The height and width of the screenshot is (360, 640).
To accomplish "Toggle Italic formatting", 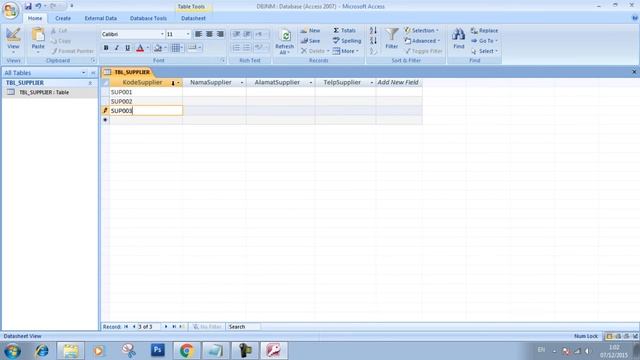I will 117,48.
